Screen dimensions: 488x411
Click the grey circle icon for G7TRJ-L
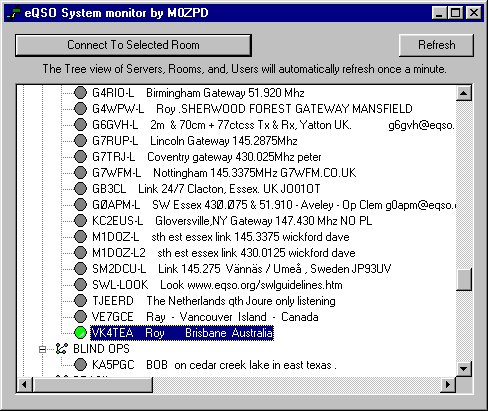(x=80, y=156)
